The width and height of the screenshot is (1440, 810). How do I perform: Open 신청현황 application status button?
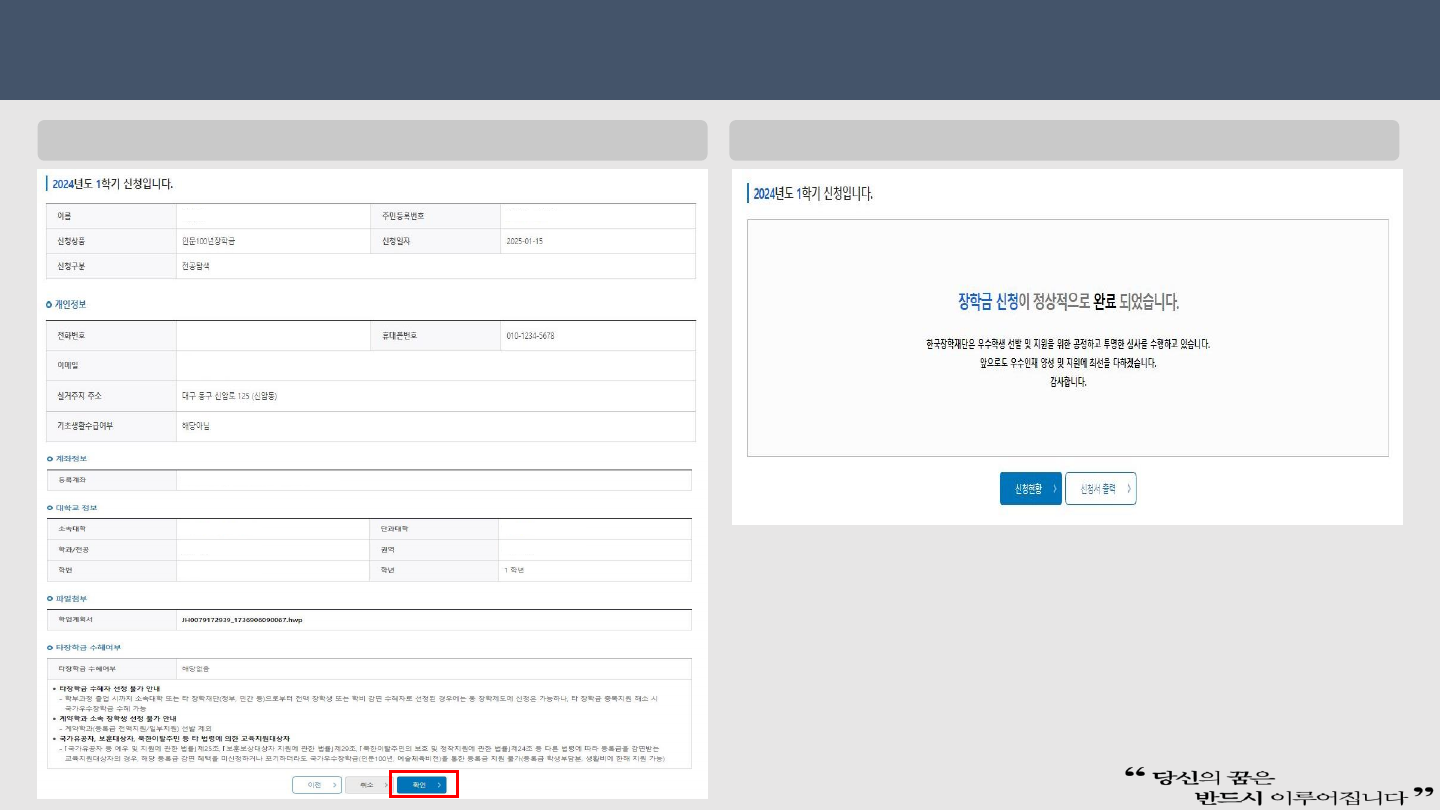click(x=1030, y=489)
